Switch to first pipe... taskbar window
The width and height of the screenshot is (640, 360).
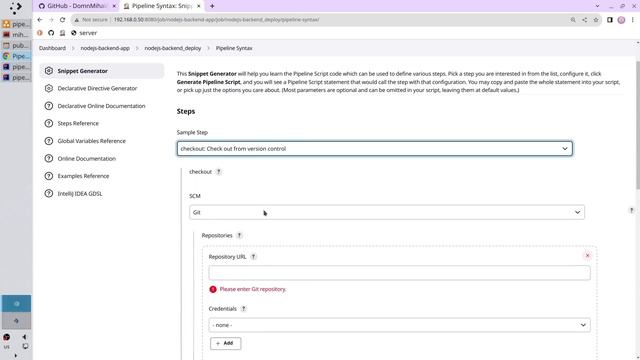pyautogui.click(x=16, y=24)
